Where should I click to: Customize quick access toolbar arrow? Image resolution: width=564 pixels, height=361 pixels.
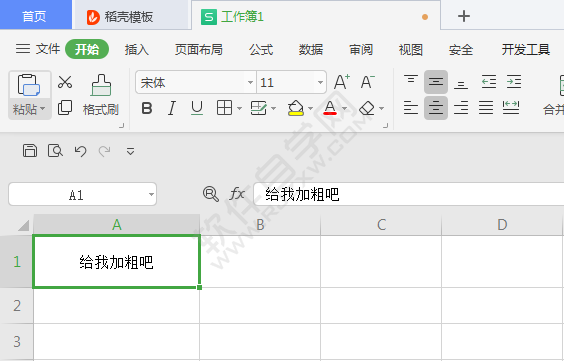130,151
